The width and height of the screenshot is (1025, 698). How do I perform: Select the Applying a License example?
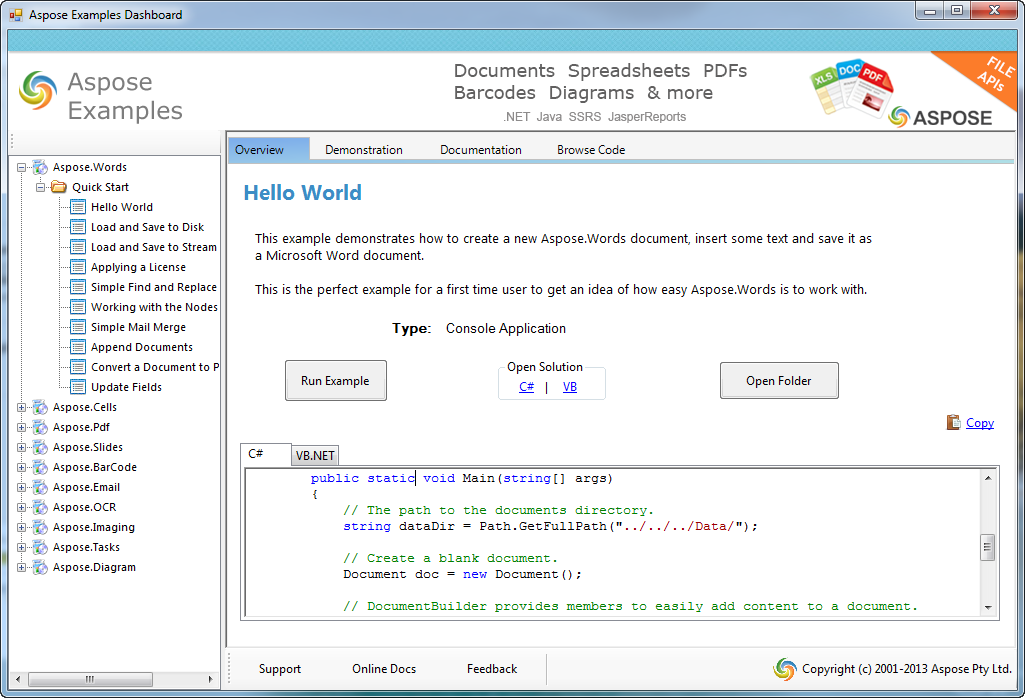[x=139, y=267]
